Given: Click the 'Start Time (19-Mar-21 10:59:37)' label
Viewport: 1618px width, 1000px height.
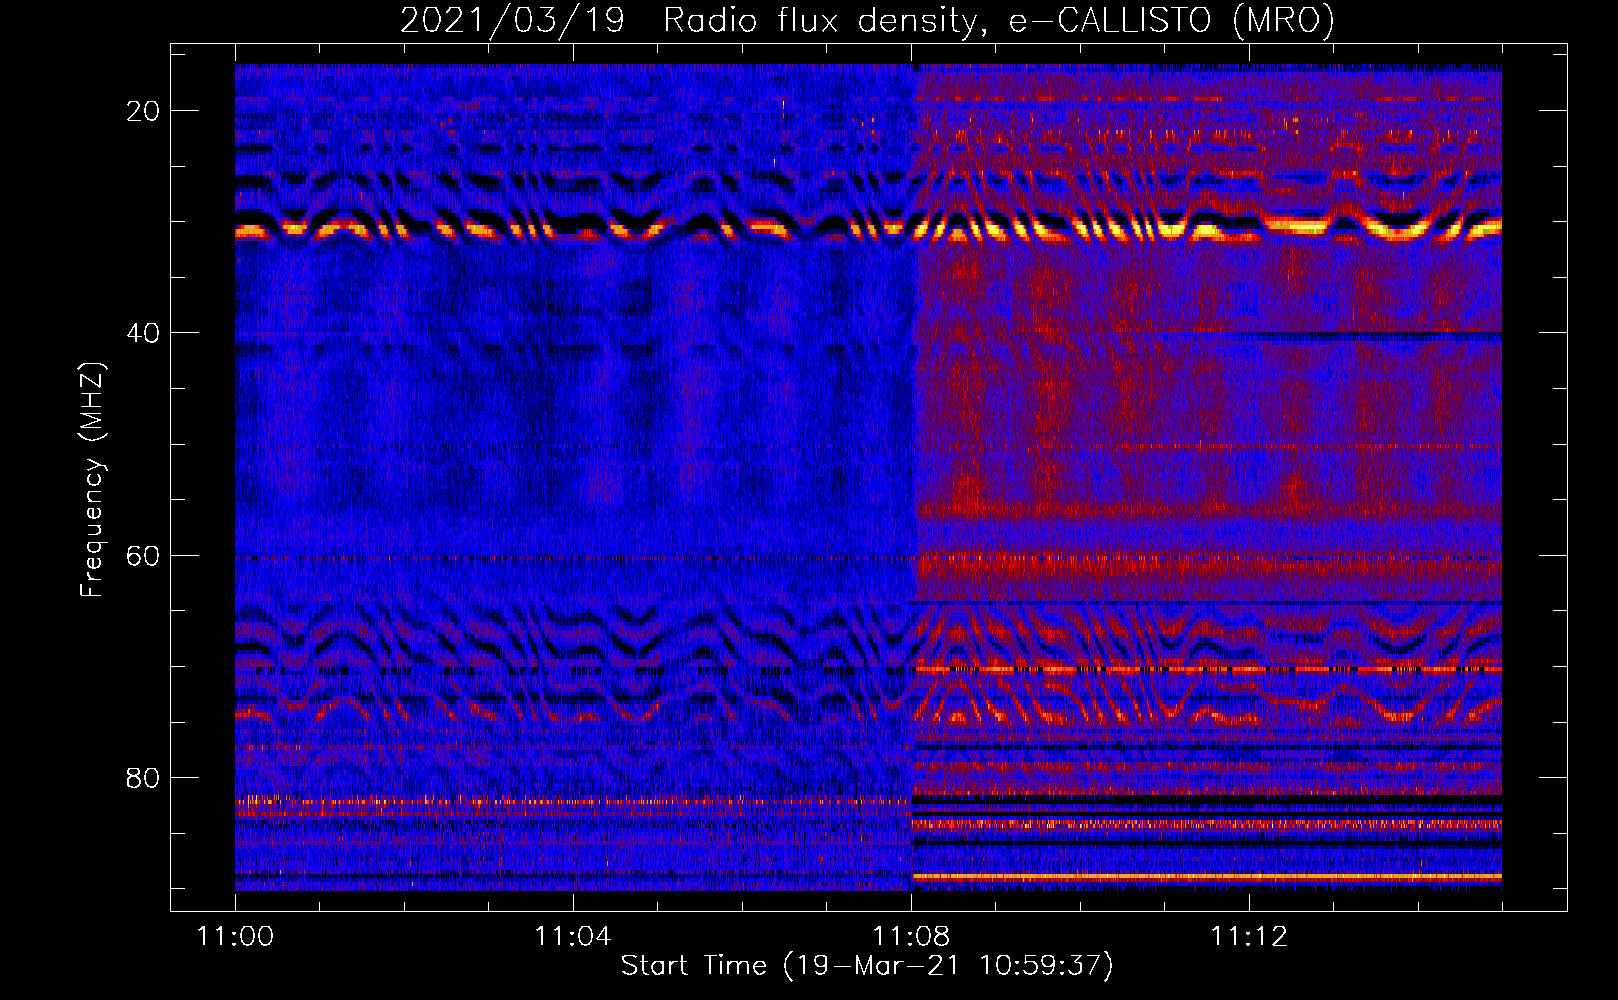Looking at the screenshot, I should (x=867, y=965).
